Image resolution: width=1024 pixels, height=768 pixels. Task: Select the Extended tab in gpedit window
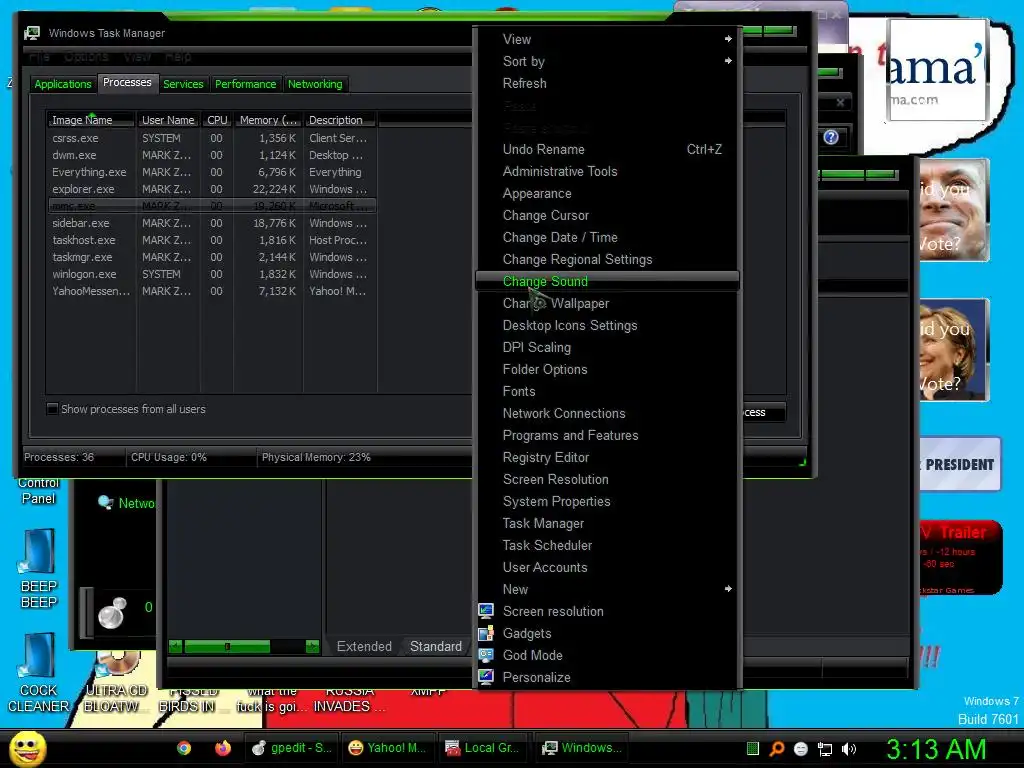click(x=364, y=647)
